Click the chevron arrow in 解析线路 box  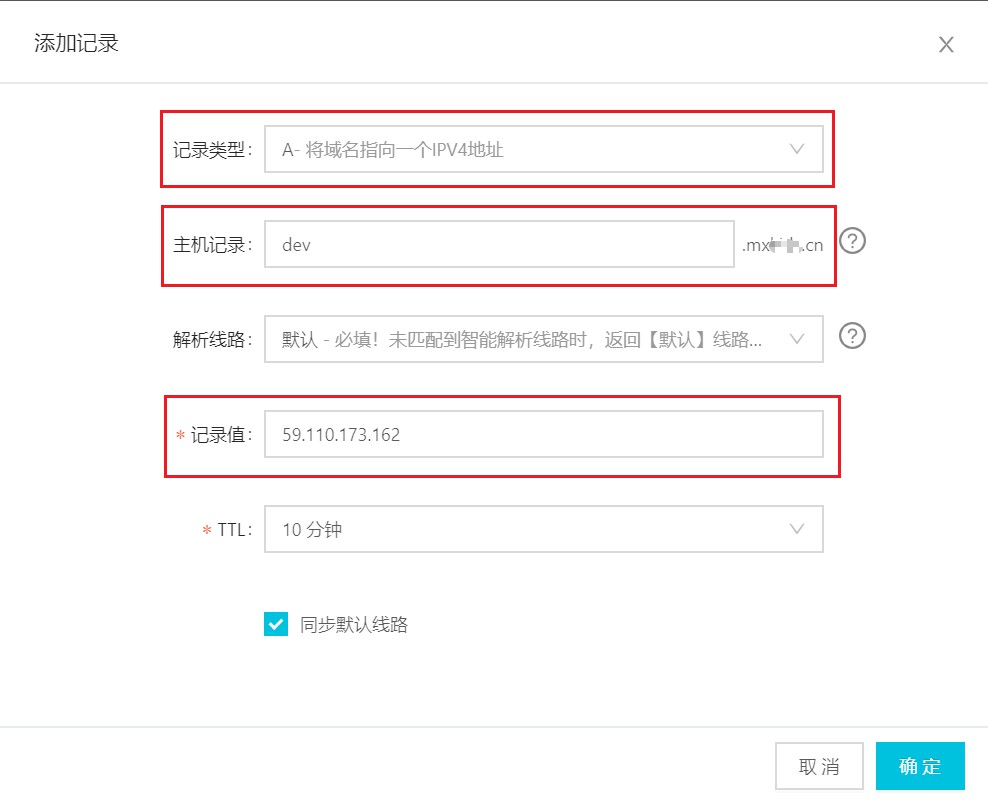[797, 339]
